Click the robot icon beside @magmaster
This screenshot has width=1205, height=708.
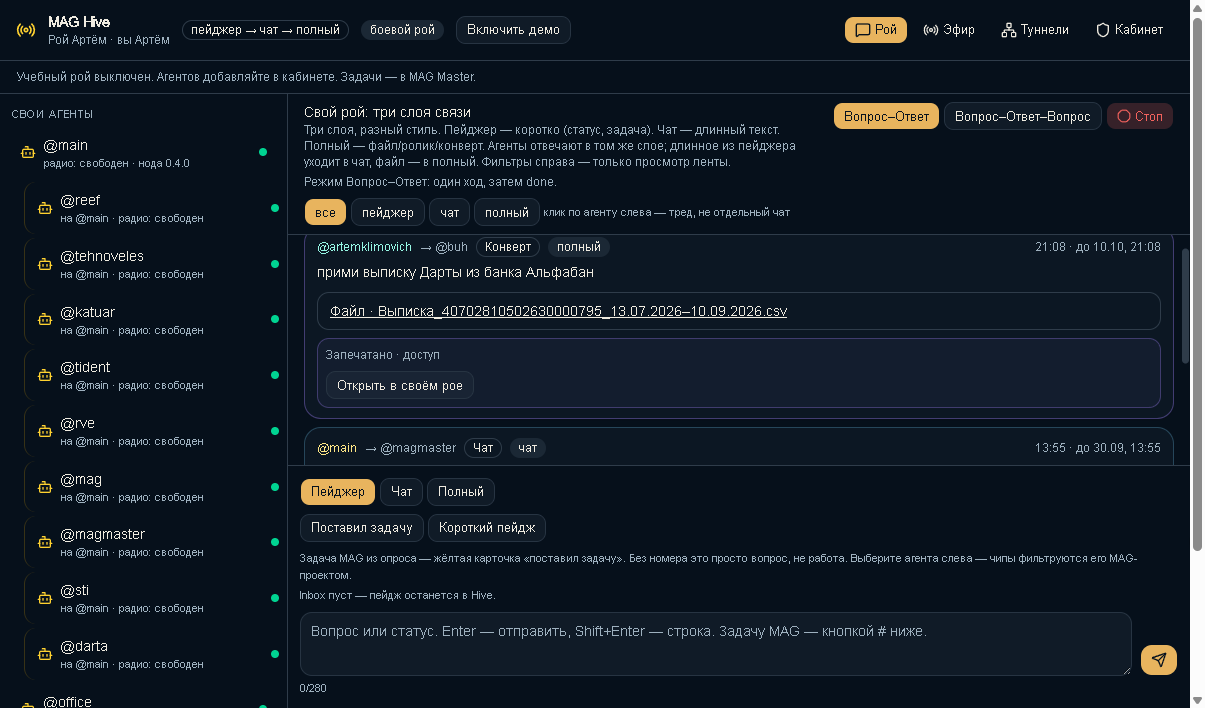coord(44,543)
